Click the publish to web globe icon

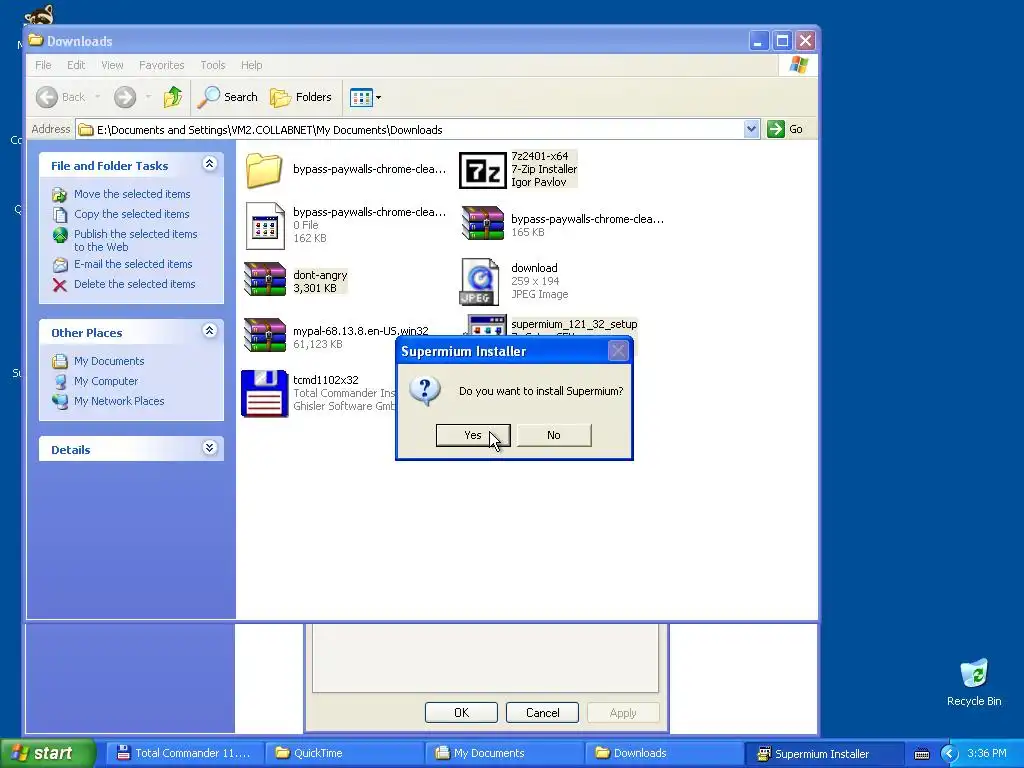(x=60, y=235)
